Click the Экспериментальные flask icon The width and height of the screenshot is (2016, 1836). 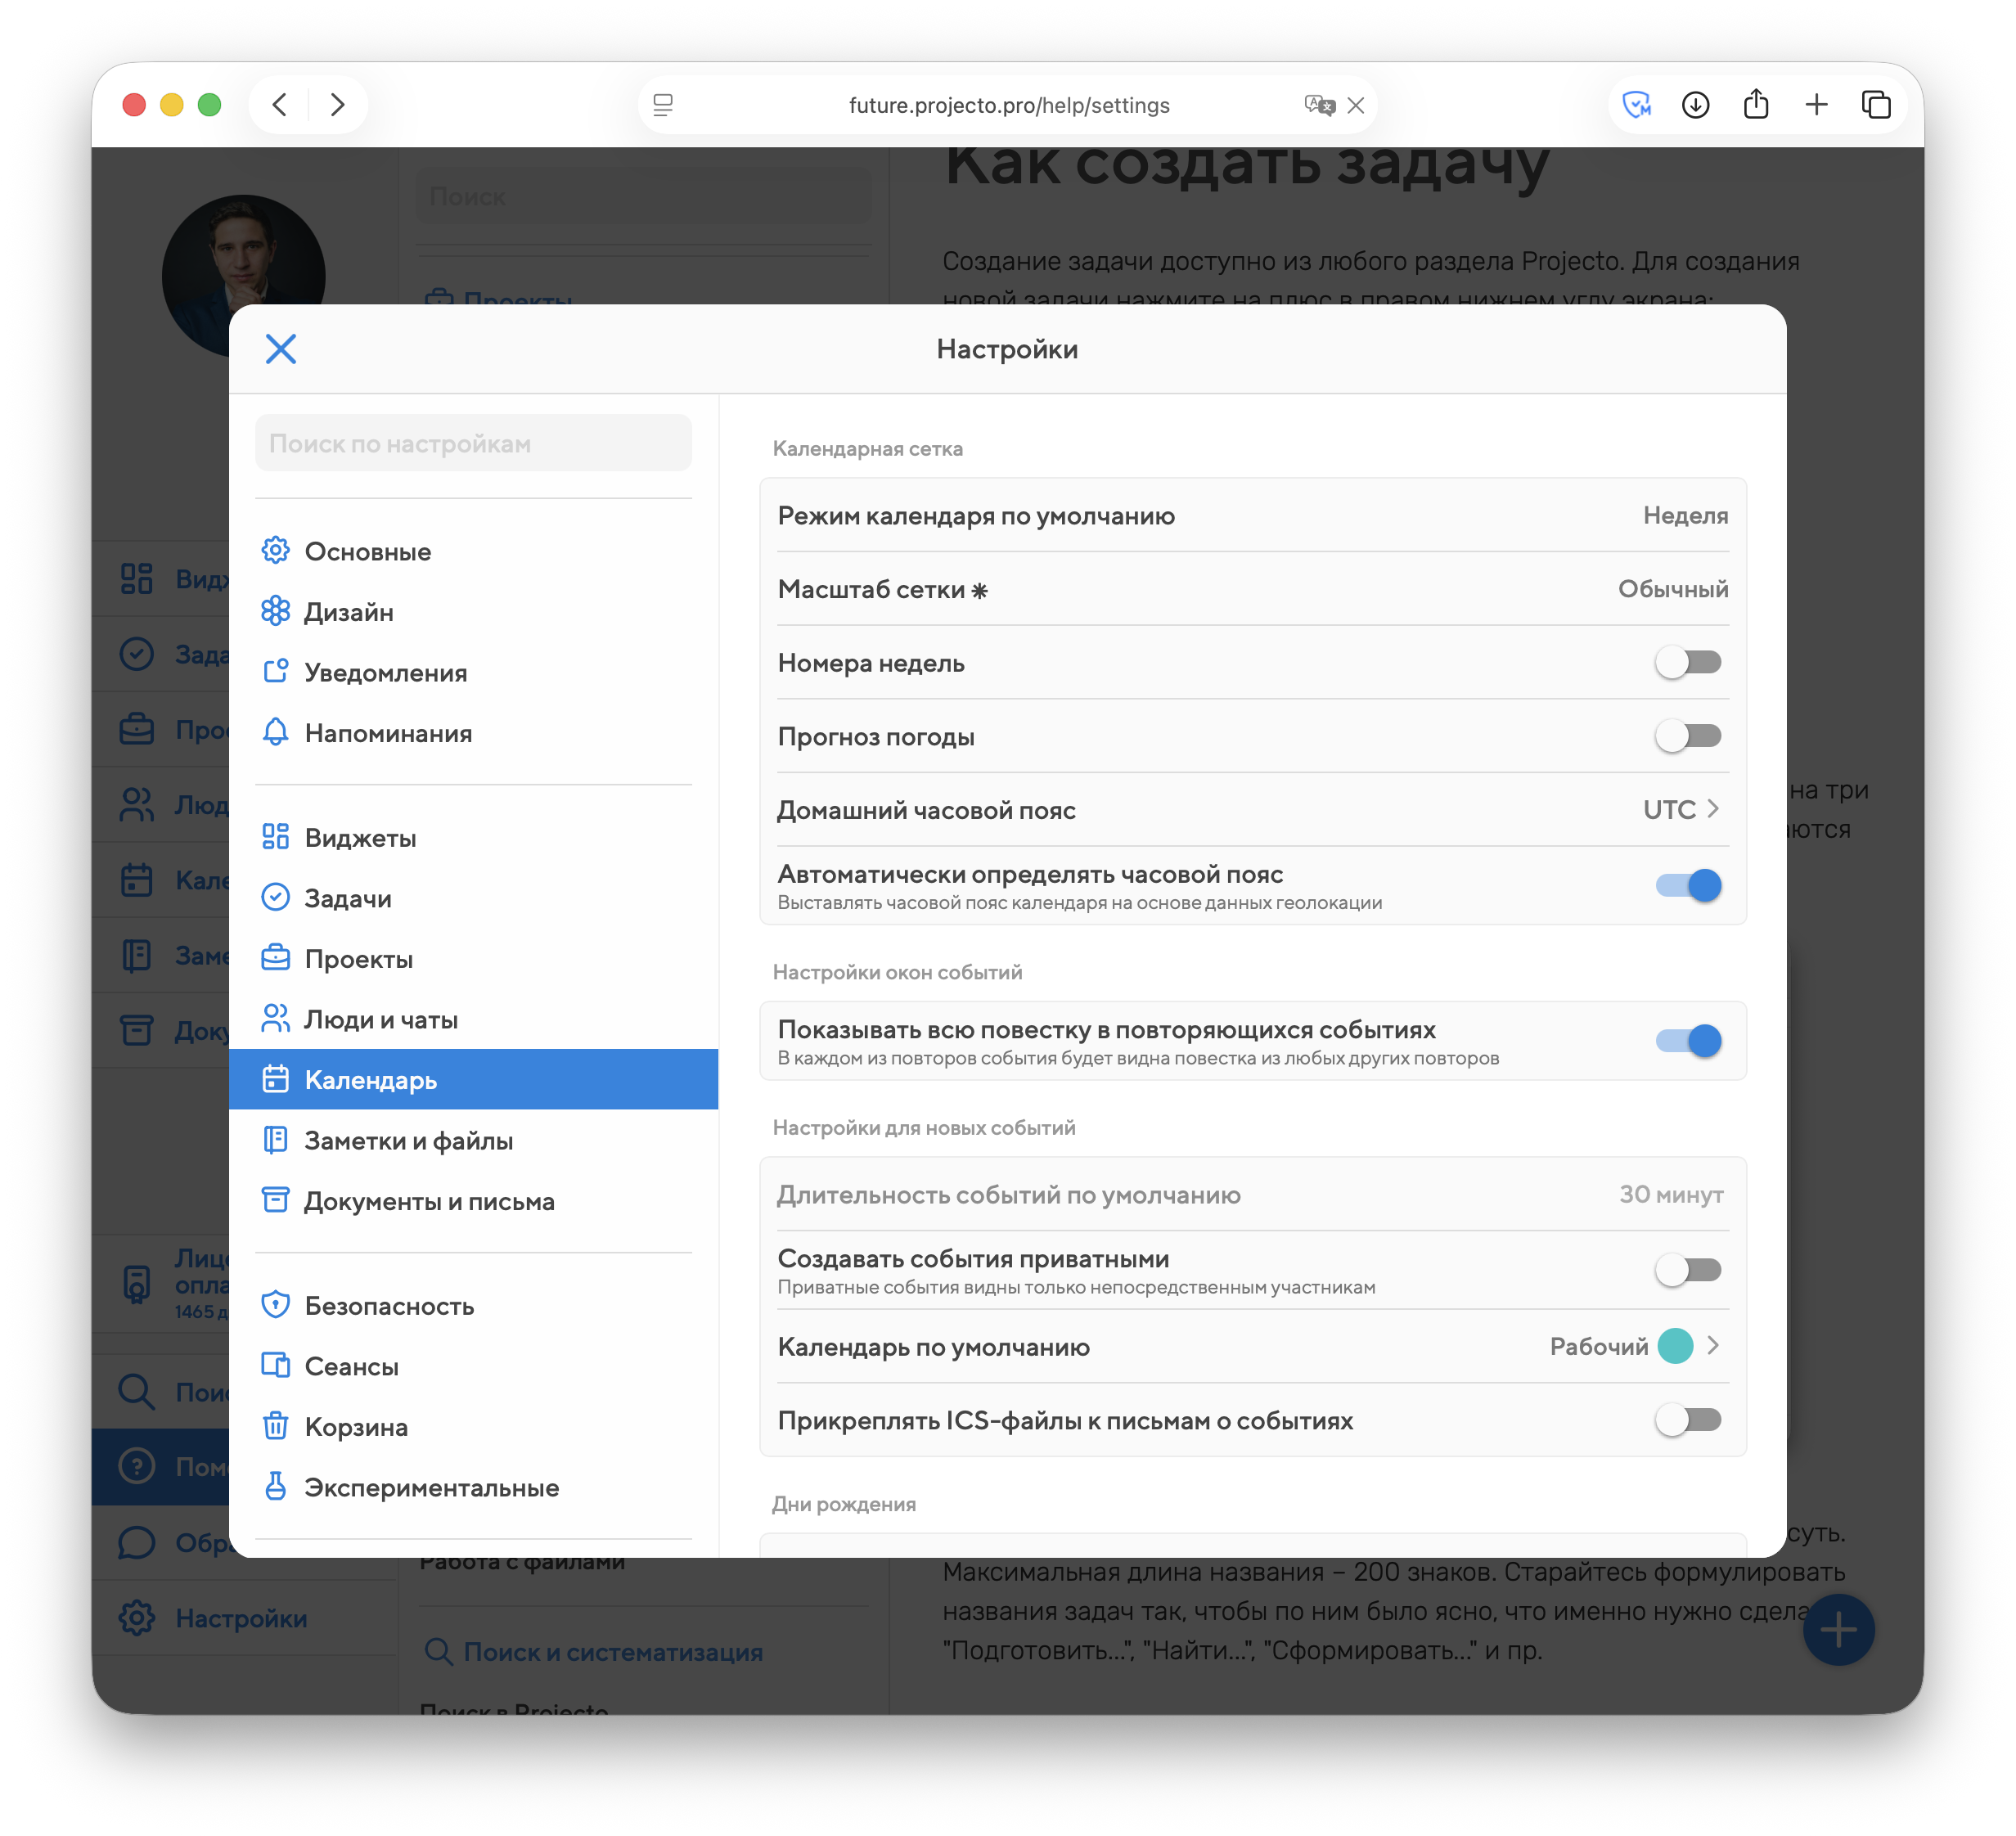point(275,1487)
